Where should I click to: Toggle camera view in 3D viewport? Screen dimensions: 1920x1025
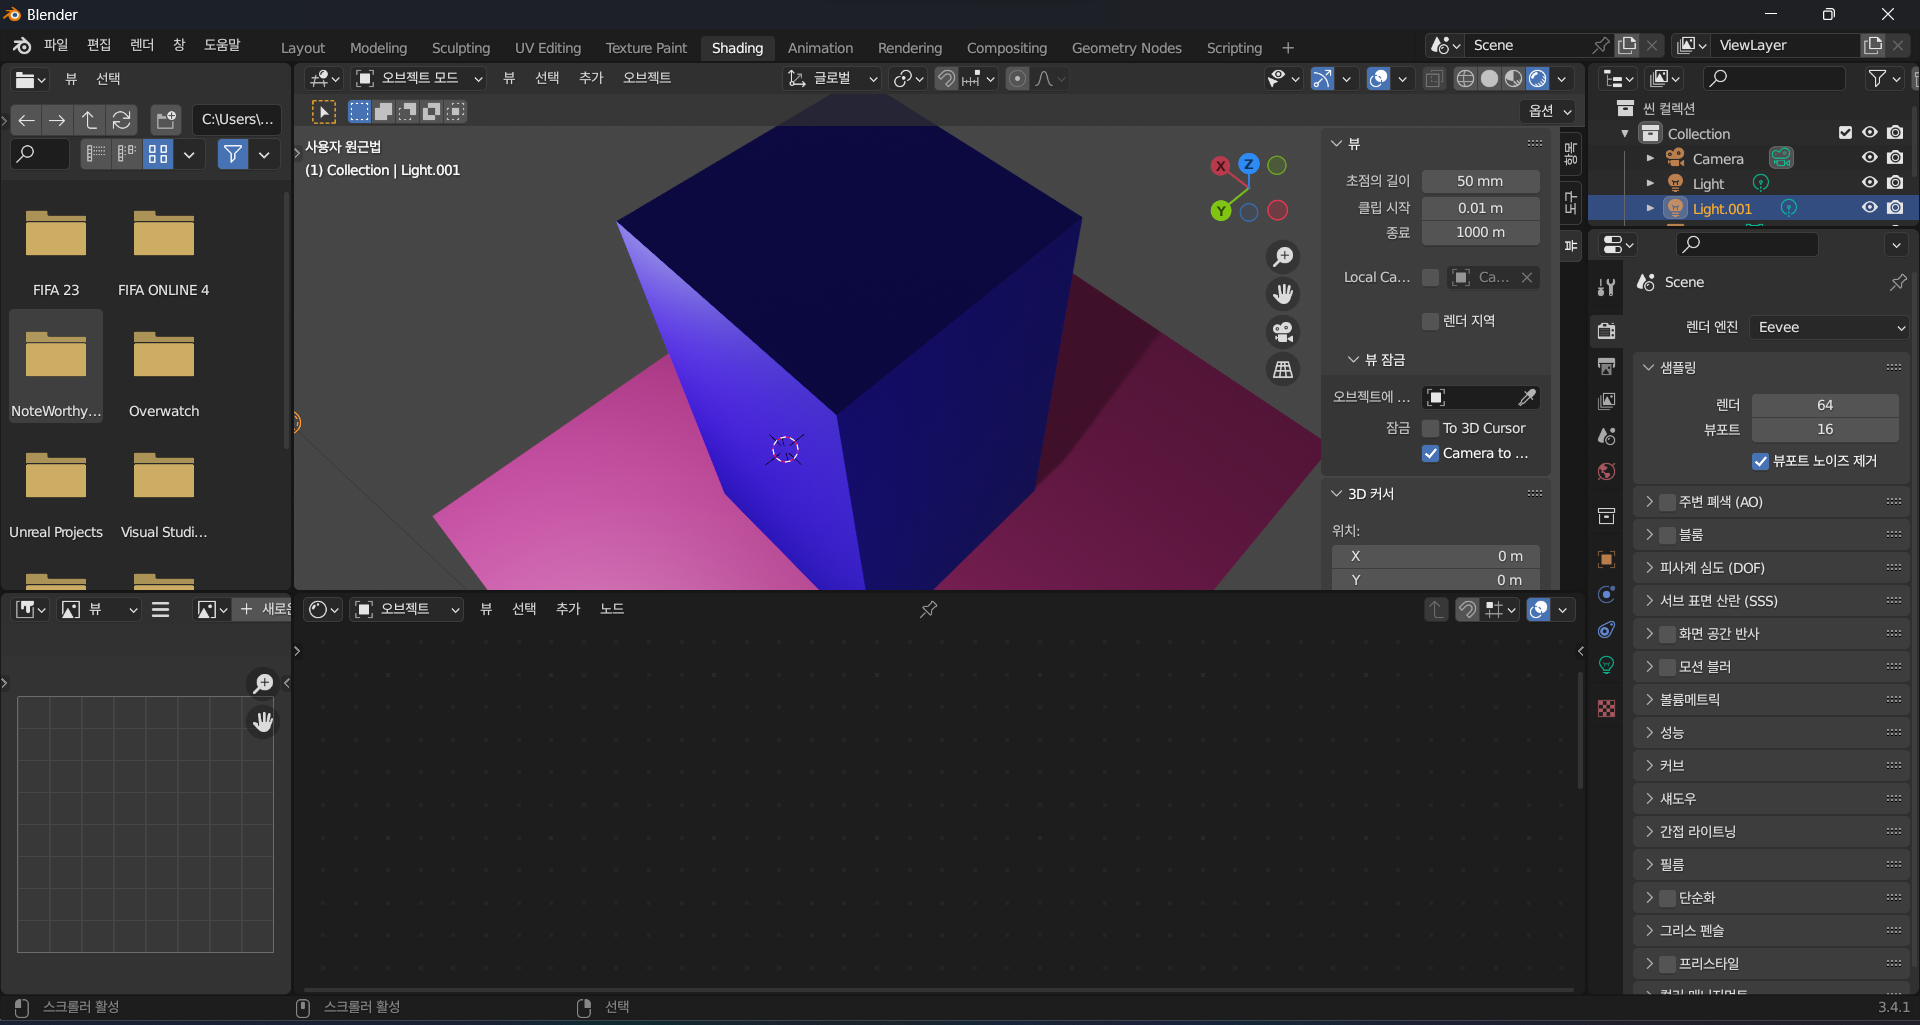[x=1283, y=332]
